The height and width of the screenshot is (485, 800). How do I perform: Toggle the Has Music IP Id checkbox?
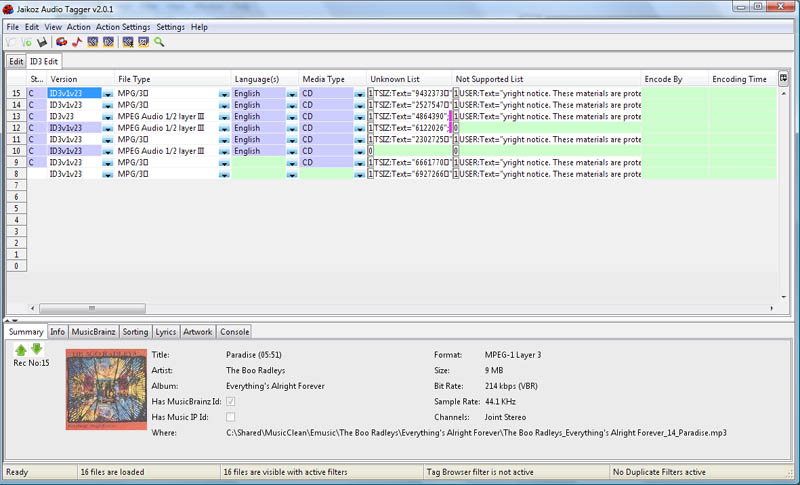(x=231, y=417)
